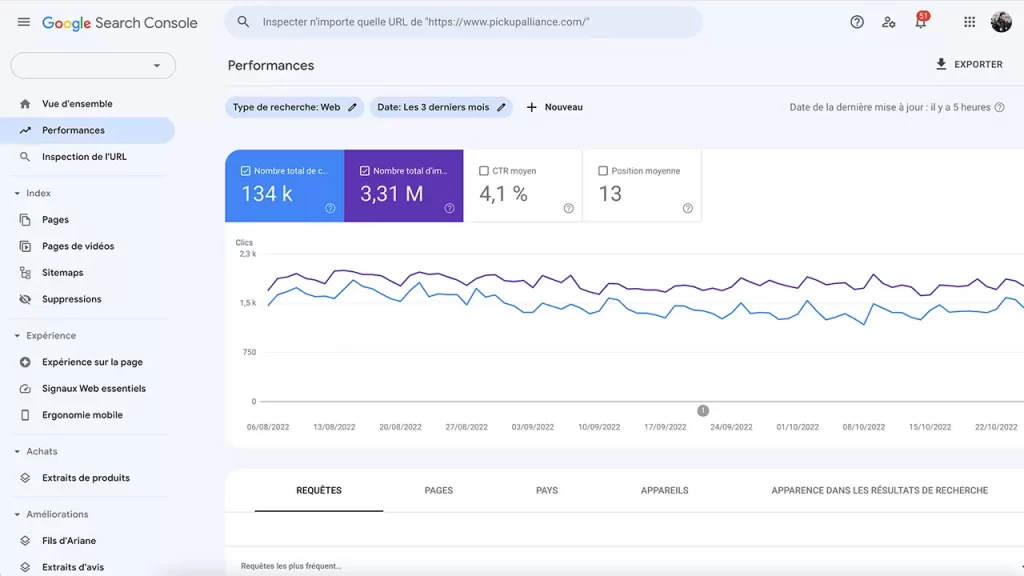This screenshot has height=576, width=1024.
Task: Show help for last update date
Action: pos(999,107)
